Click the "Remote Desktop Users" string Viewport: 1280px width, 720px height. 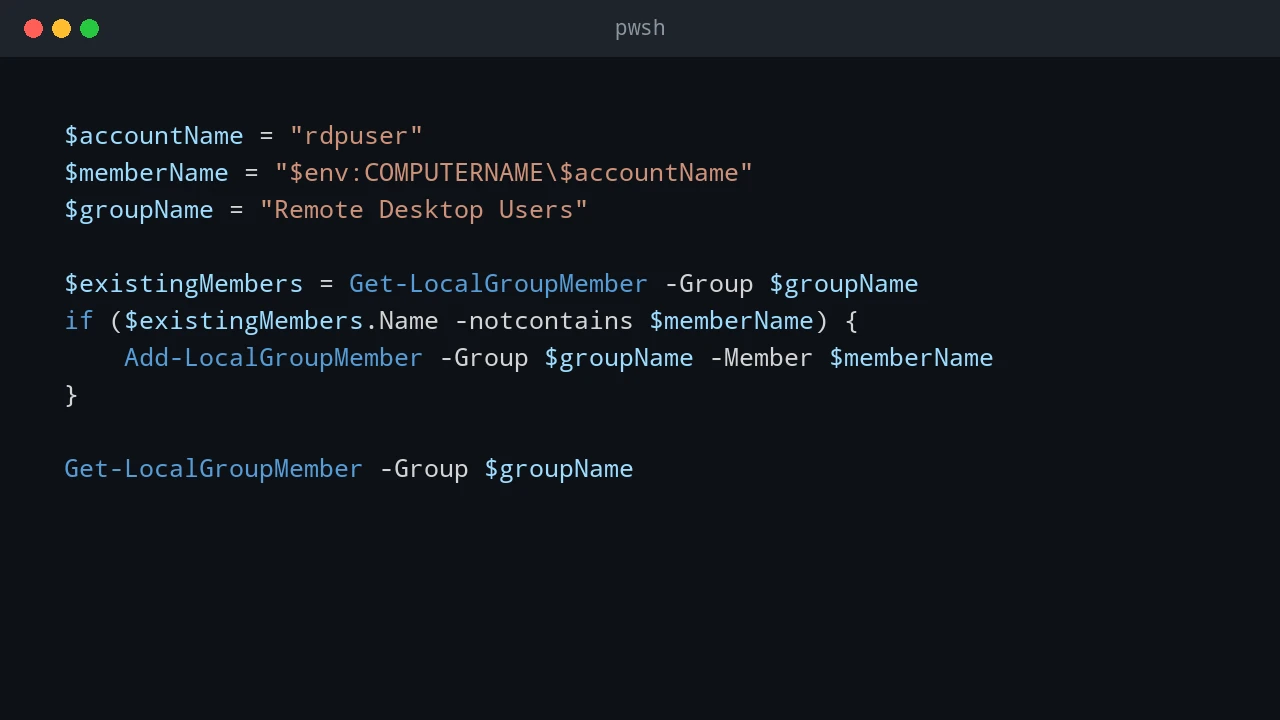pos(424,209)
